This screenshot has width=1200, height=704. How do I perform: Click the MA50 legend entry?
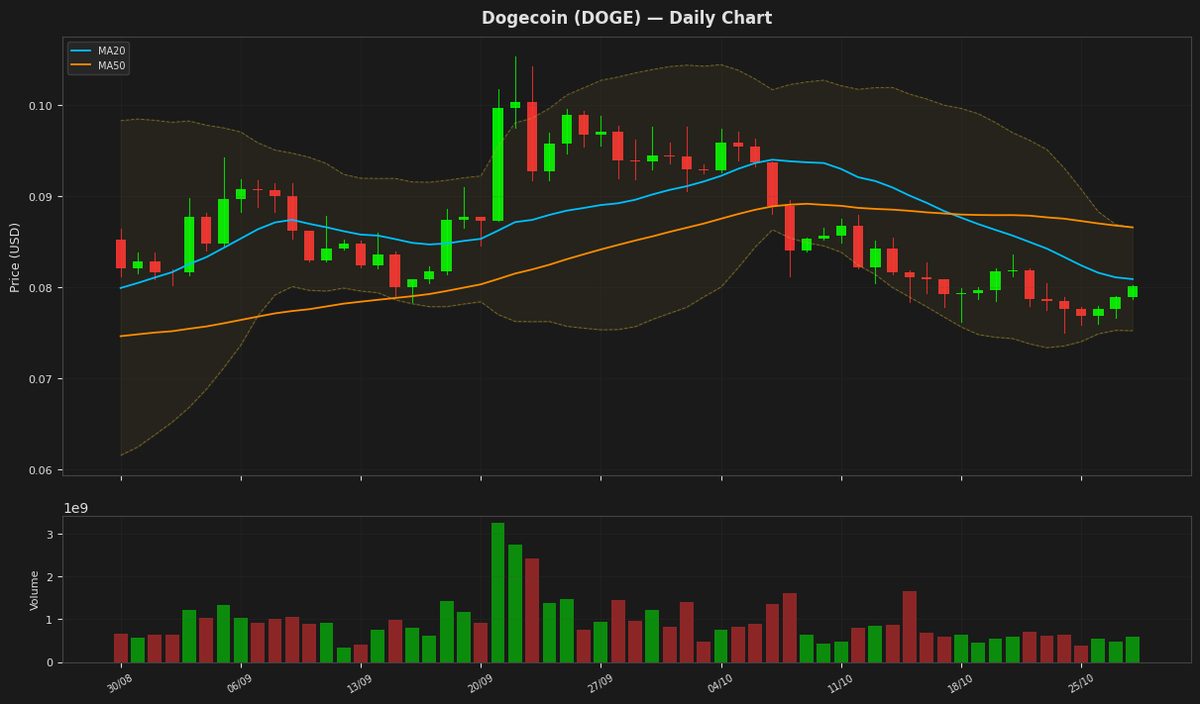coord(98,65)
